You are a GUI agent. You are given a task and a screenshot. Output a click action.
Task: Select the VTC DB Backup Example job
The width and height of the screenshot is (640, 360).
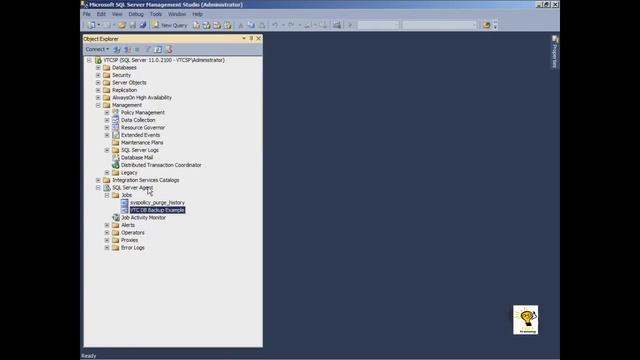click(157, 210)
